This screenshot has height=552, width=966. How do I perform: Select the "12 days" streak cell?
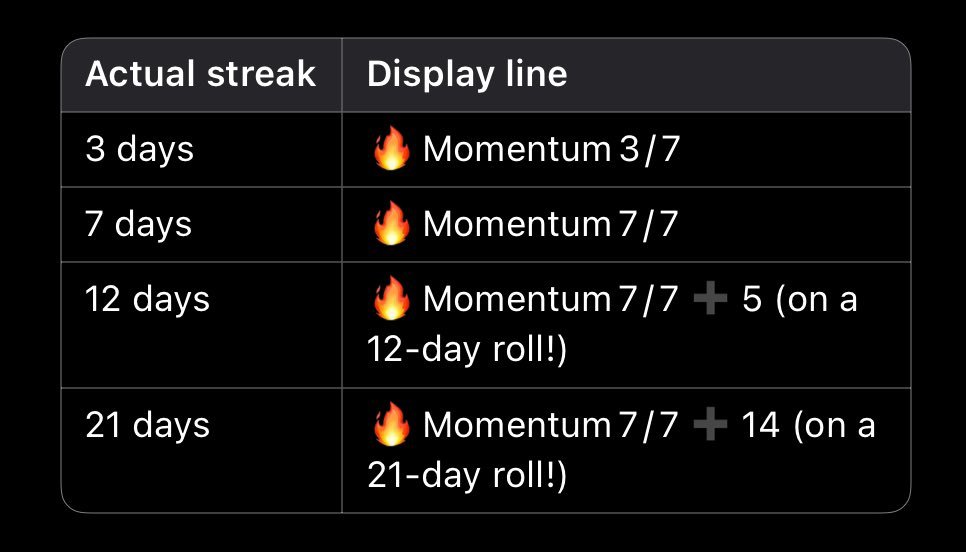[x=147, y=299]
